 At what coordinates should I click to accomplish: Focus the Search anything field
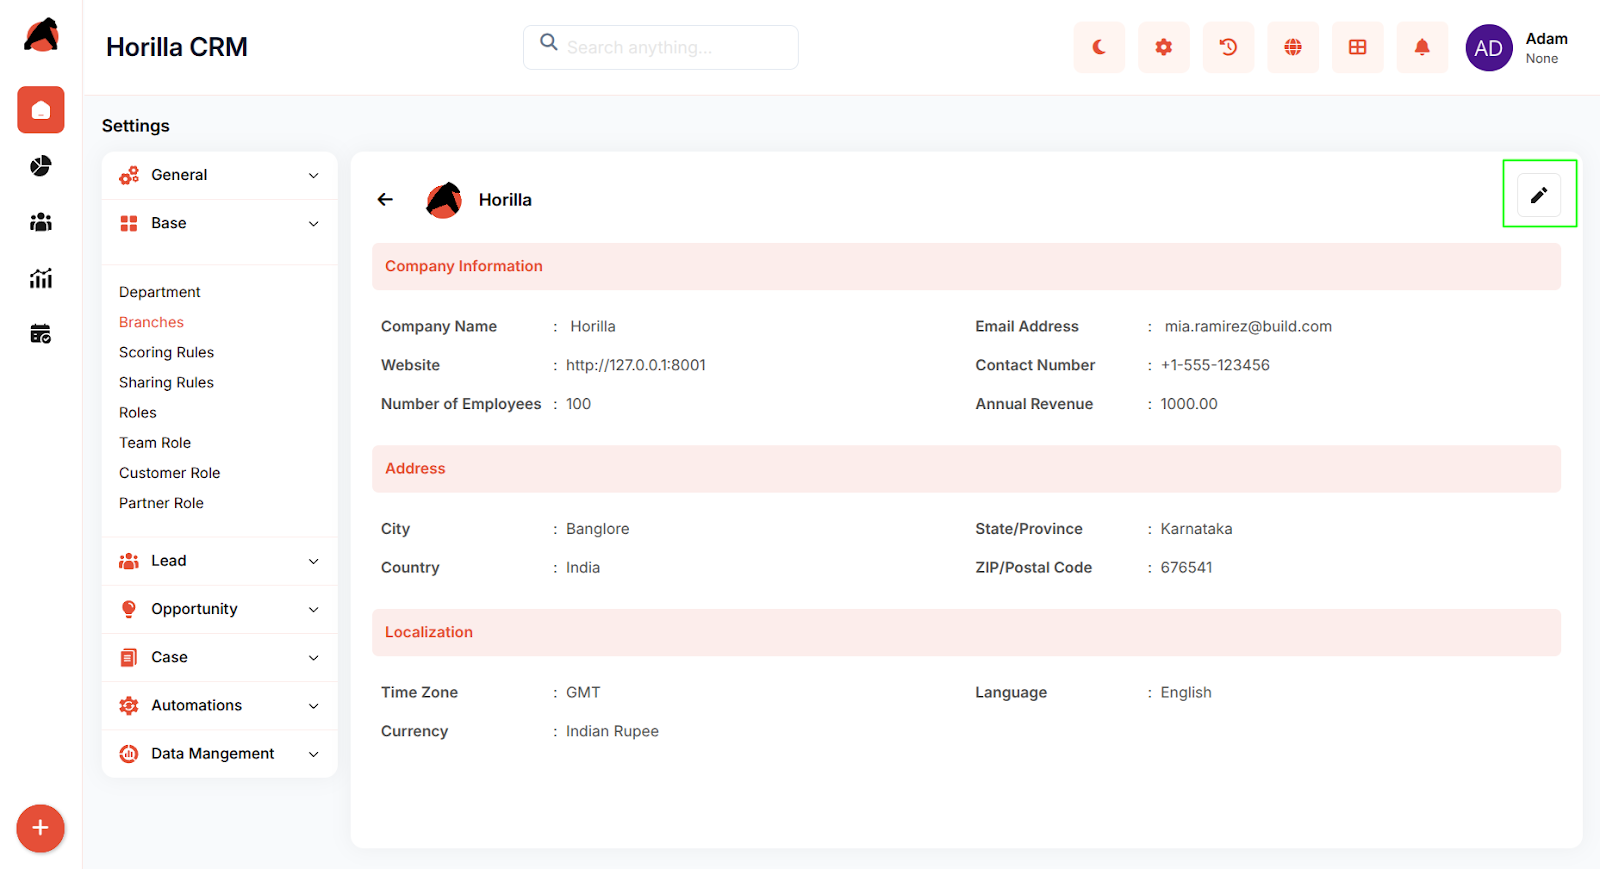click(x=661, y=47)
